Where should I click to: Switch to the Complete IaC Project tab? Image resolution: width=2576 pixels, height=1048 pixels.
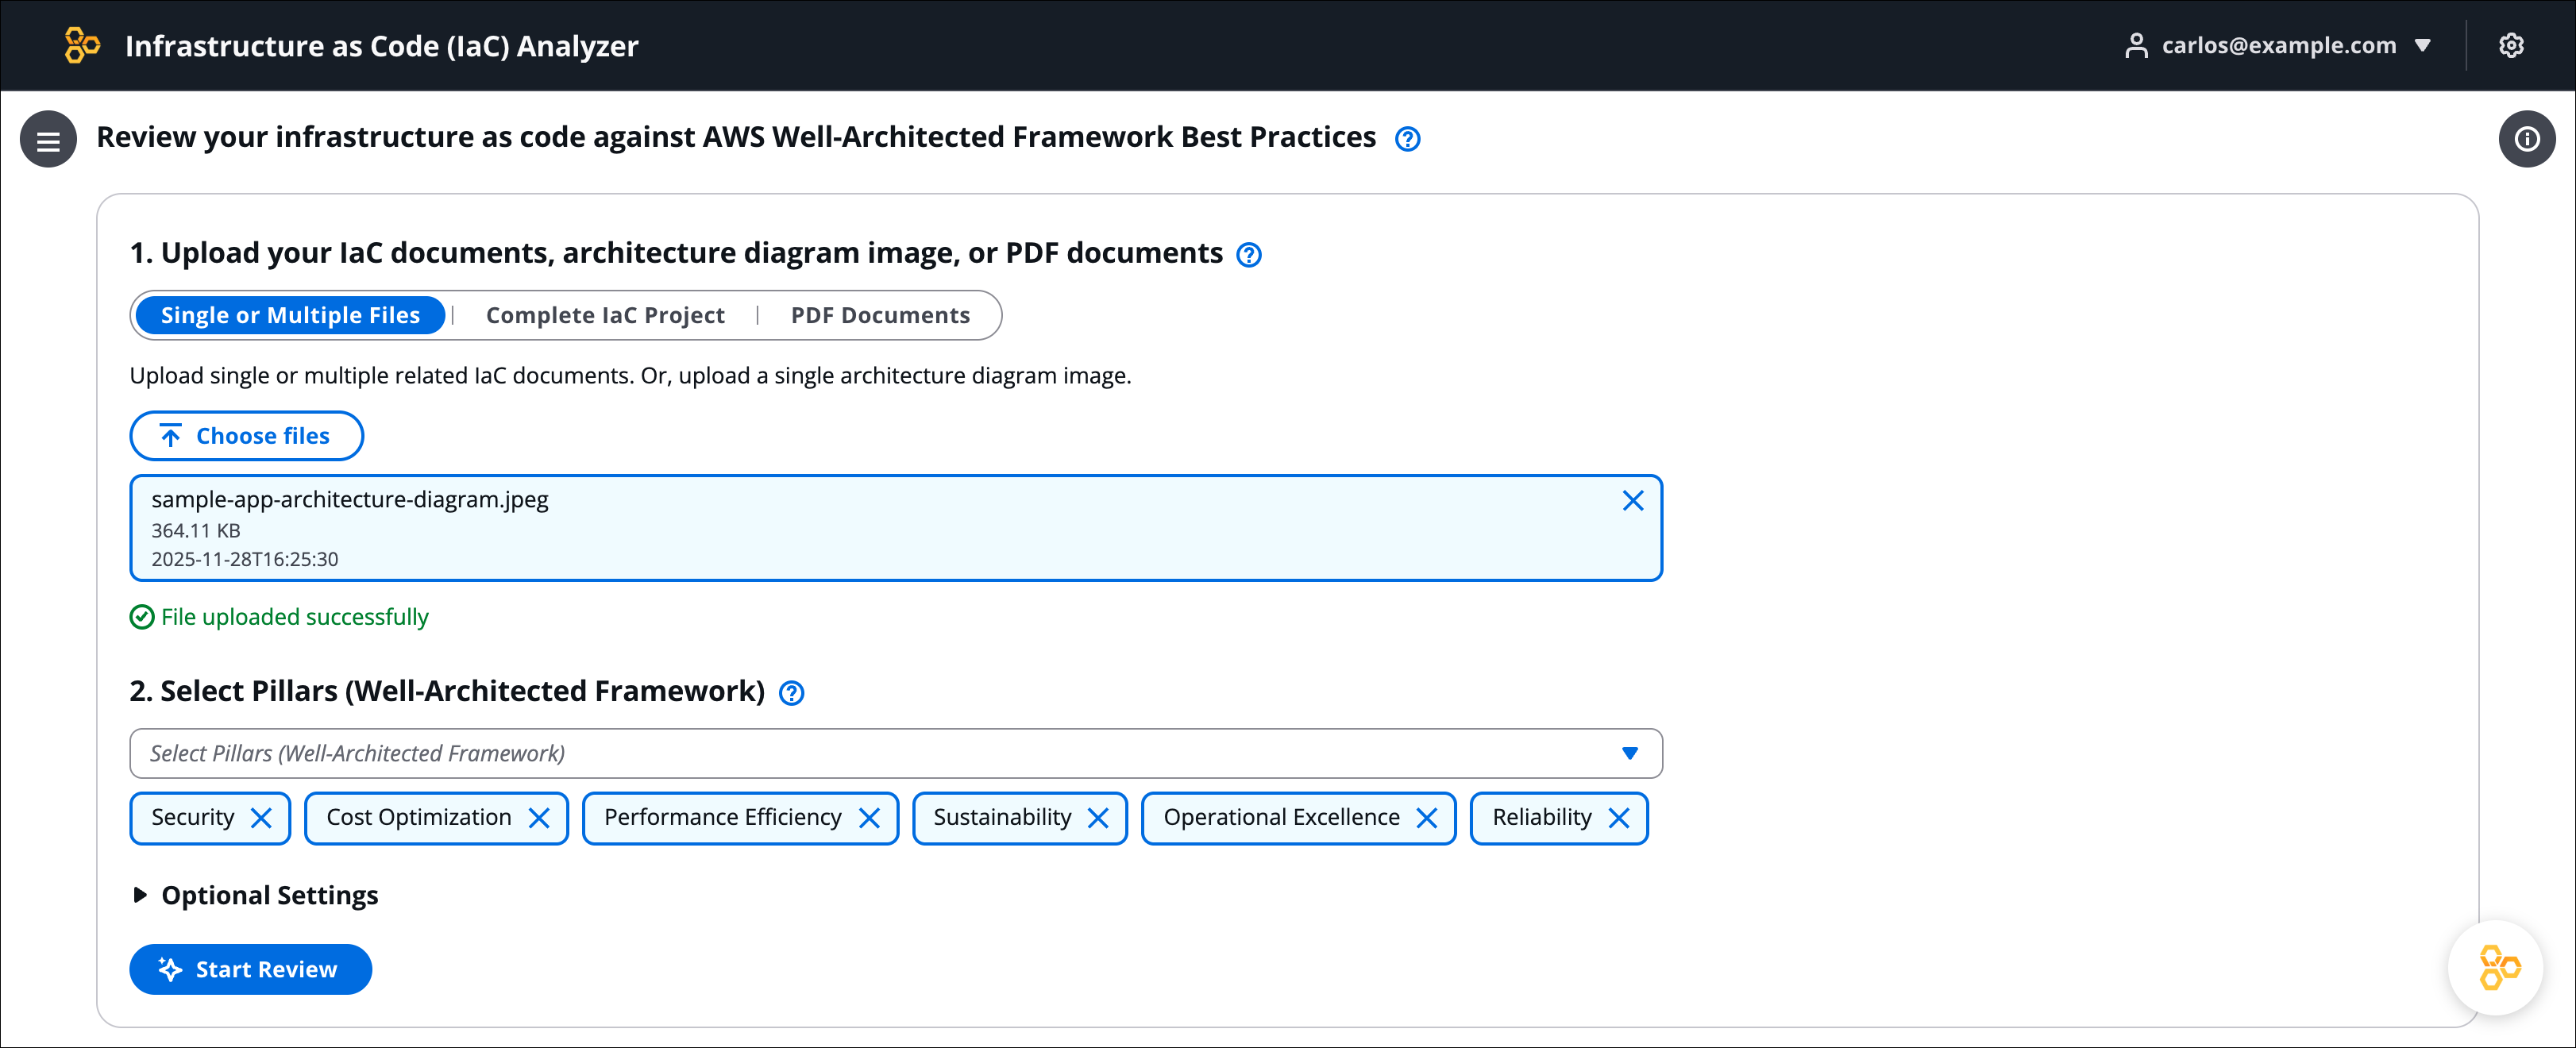tap(605, 315)
